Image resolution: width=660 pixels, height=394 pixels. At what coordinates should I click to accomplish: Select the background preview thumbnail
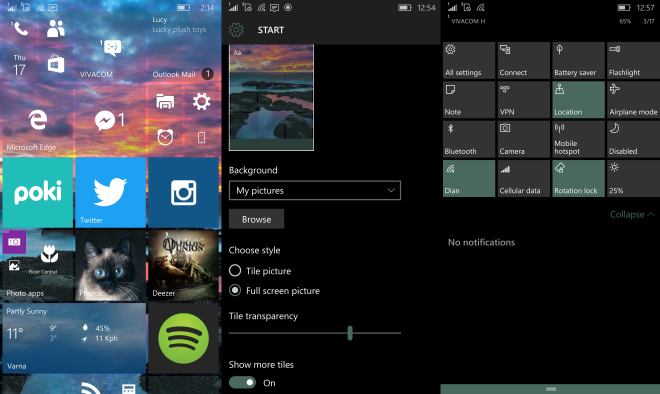point(271,97)
